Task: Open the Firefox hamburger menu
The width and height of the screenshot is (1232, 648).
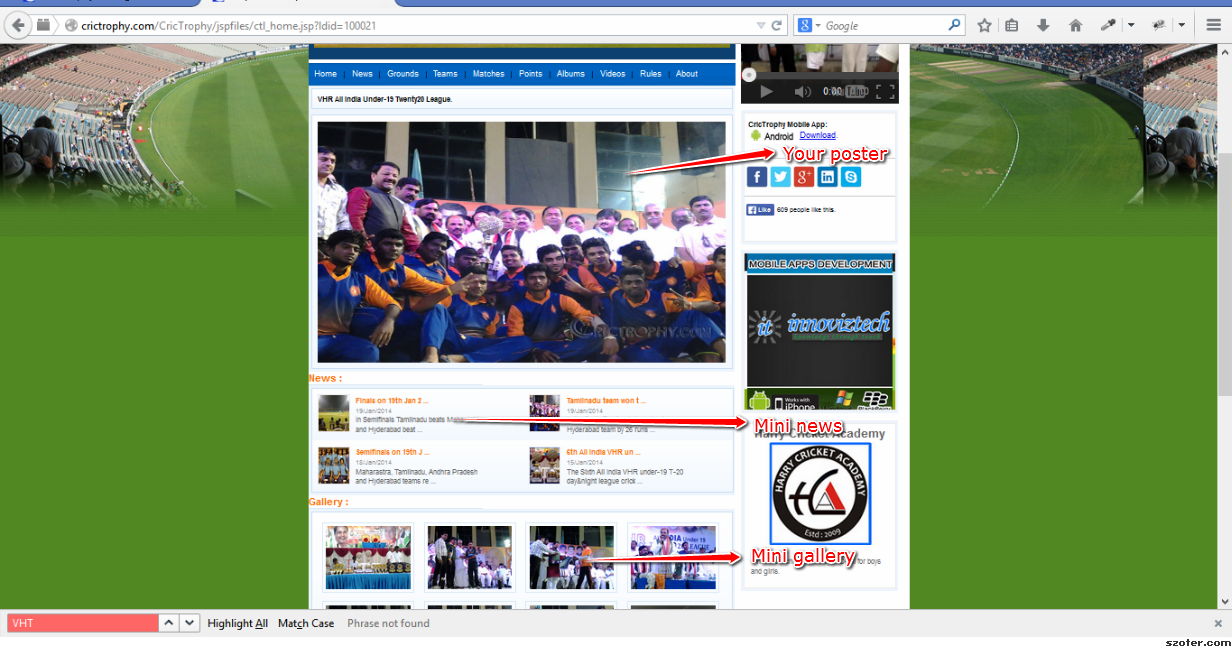Action: [x=1213, y=25]
